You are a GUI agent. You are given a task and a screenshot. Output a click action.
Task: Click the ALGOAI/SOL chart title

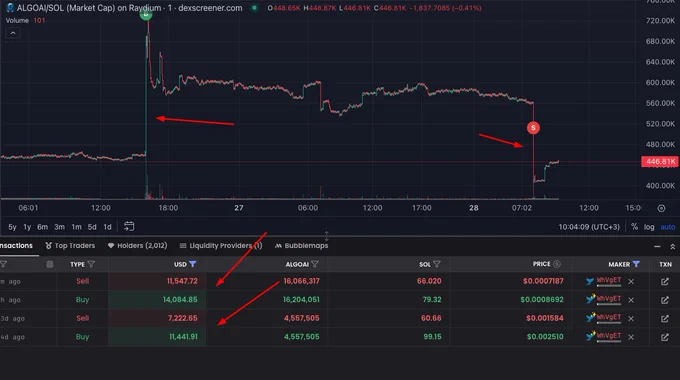(129, 8)
